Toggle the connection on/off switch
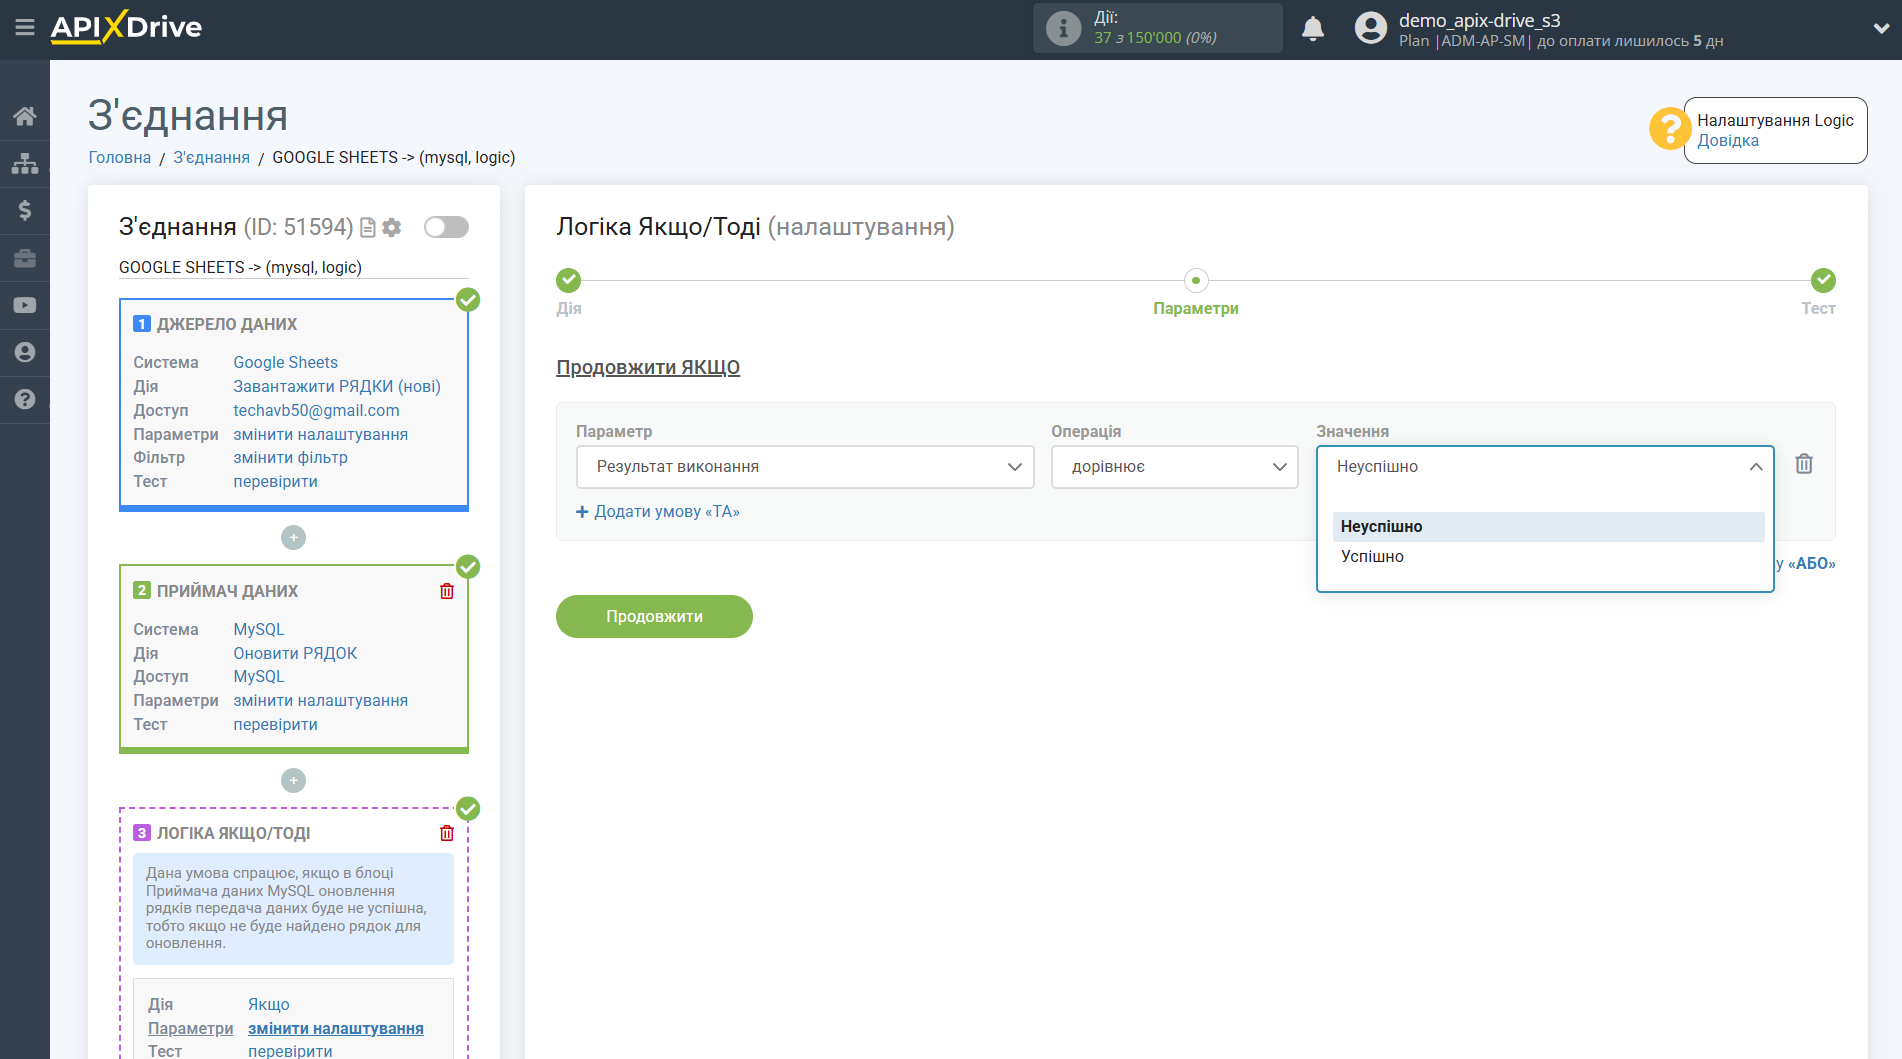Image resolution: width=1902 pixels, height=1059 pixels. coord(446,227)
